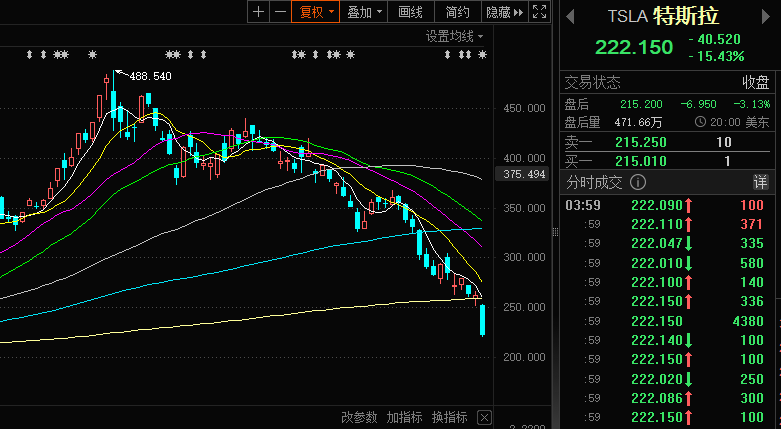781x429 pixels.
Task: Click the 卖一 ask price 215.250
Action: pos(641,143)
